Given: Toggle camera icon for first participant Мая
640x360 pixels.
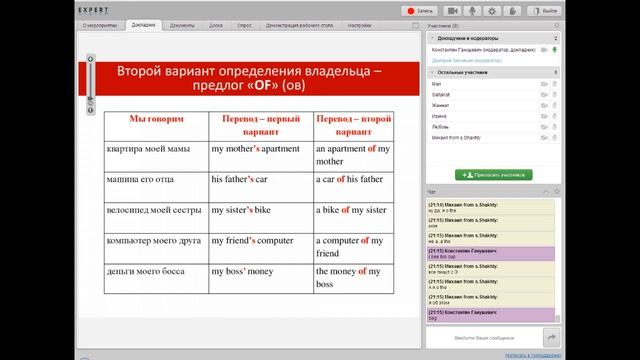Looking at the screenshot, I should coord(544,84).
